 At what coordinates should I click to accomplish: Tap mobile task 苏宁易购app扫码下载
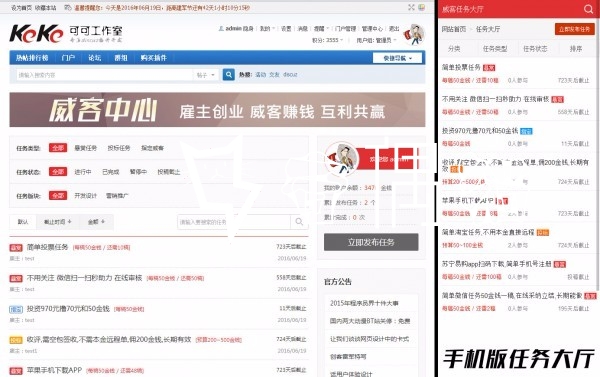pos(497,264)
